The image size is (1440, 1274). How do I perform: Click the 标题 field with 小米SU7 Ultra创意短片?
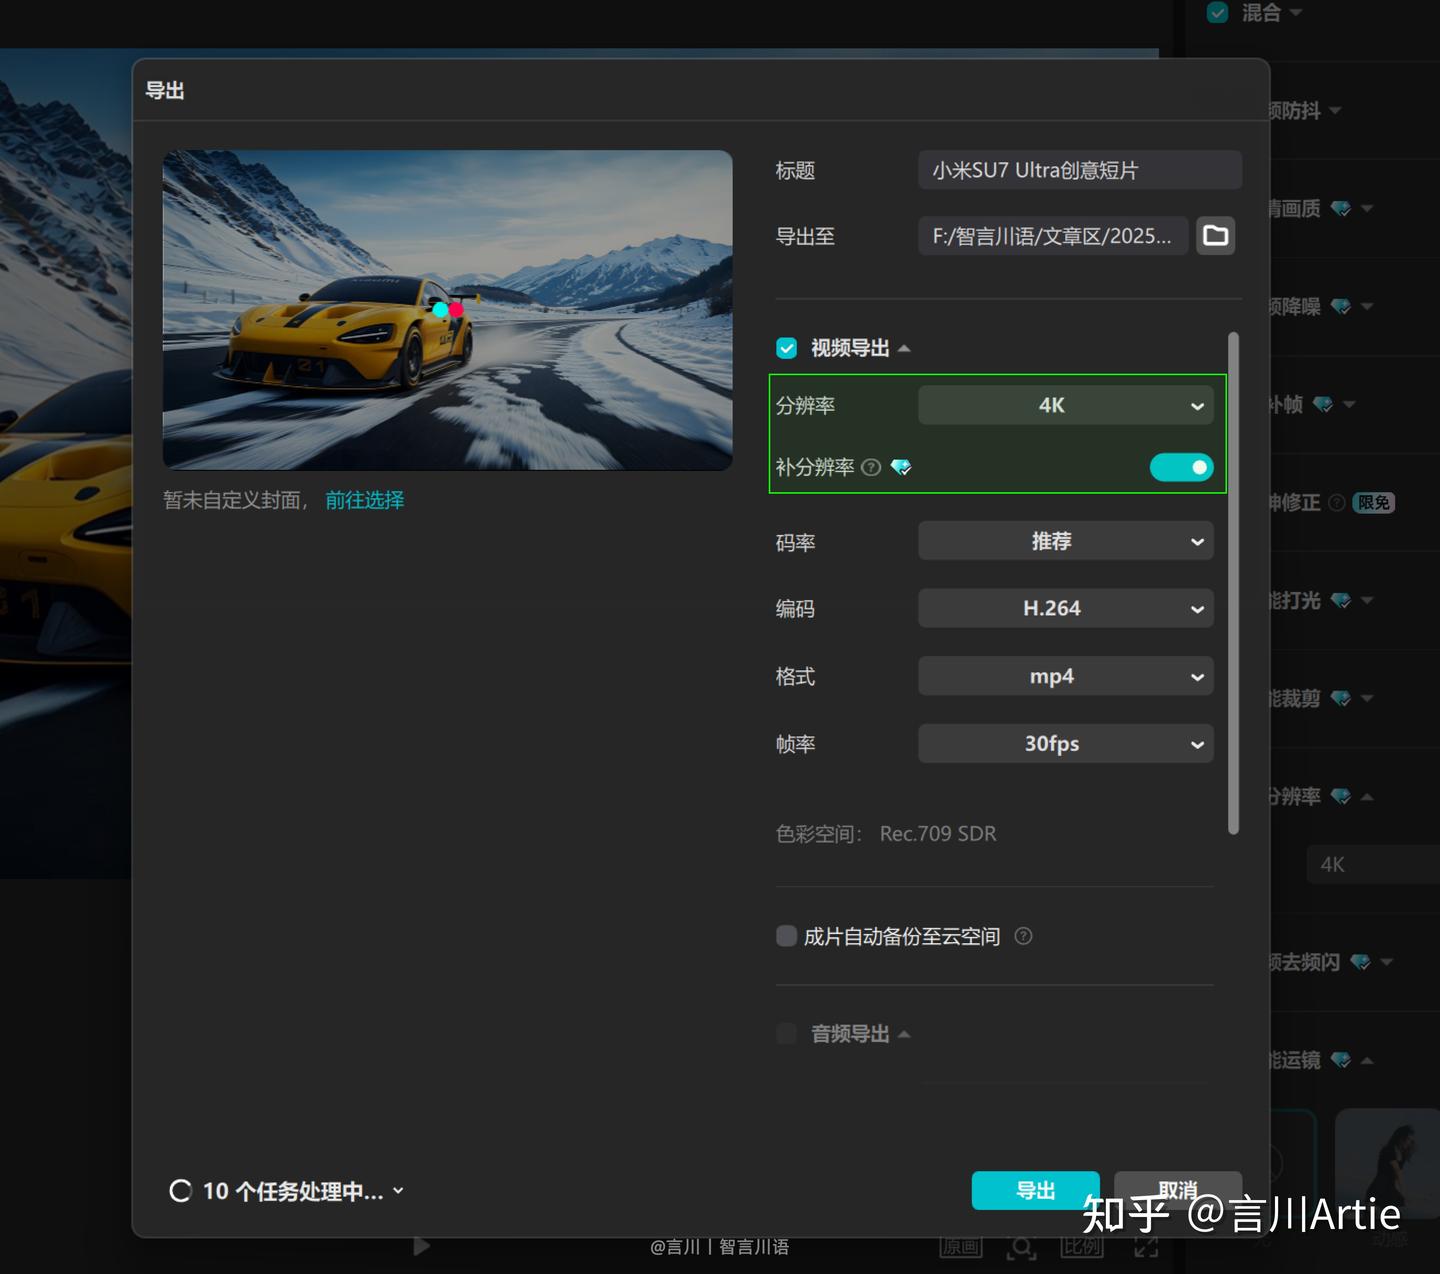click(1080, 170)
